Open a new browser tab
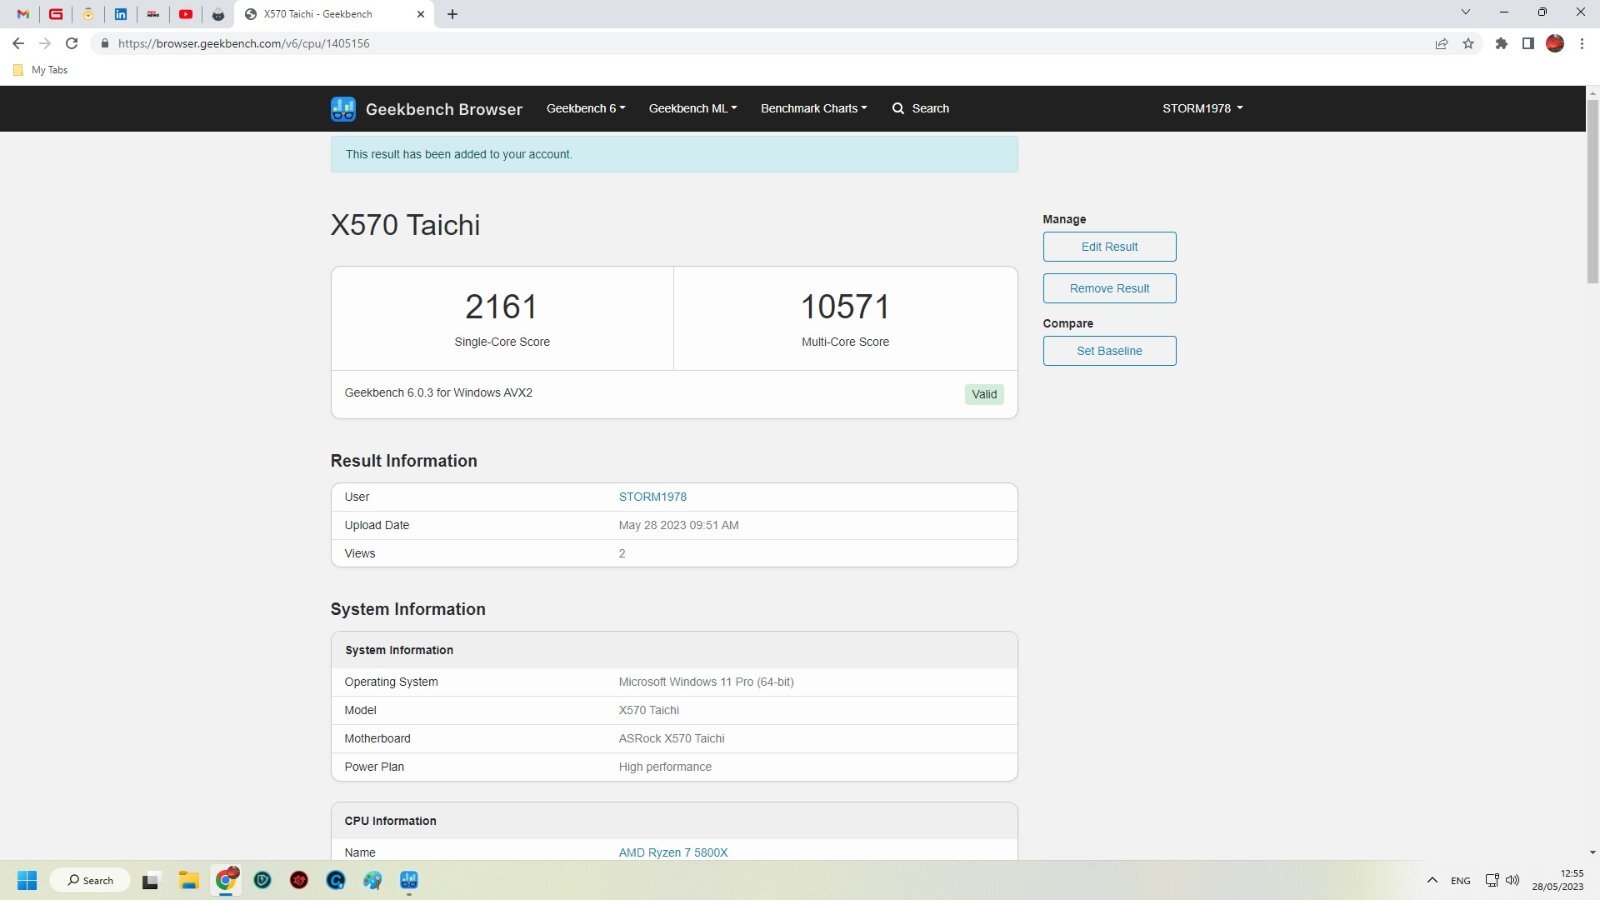 point(452,14)
